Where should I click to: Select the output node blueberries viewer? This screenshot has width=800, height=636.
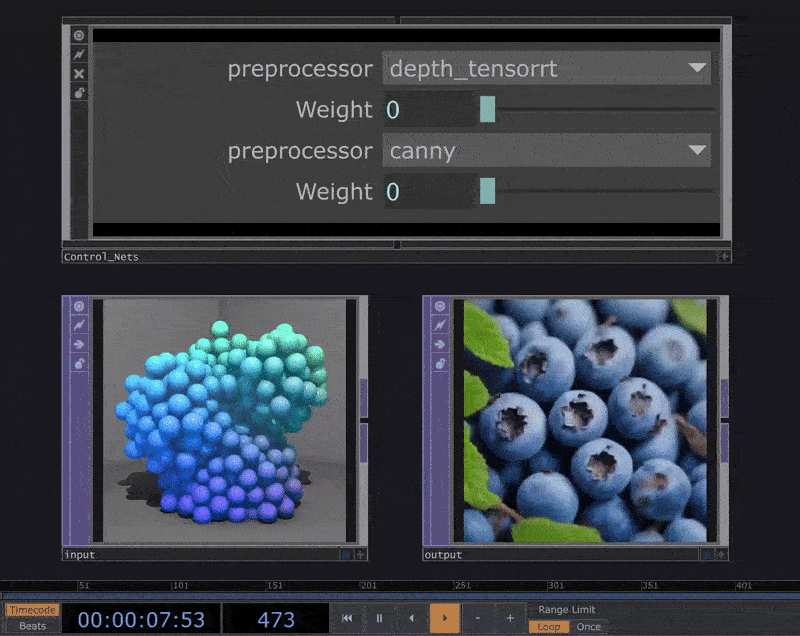pyautogui.click(x=585, y=420)
